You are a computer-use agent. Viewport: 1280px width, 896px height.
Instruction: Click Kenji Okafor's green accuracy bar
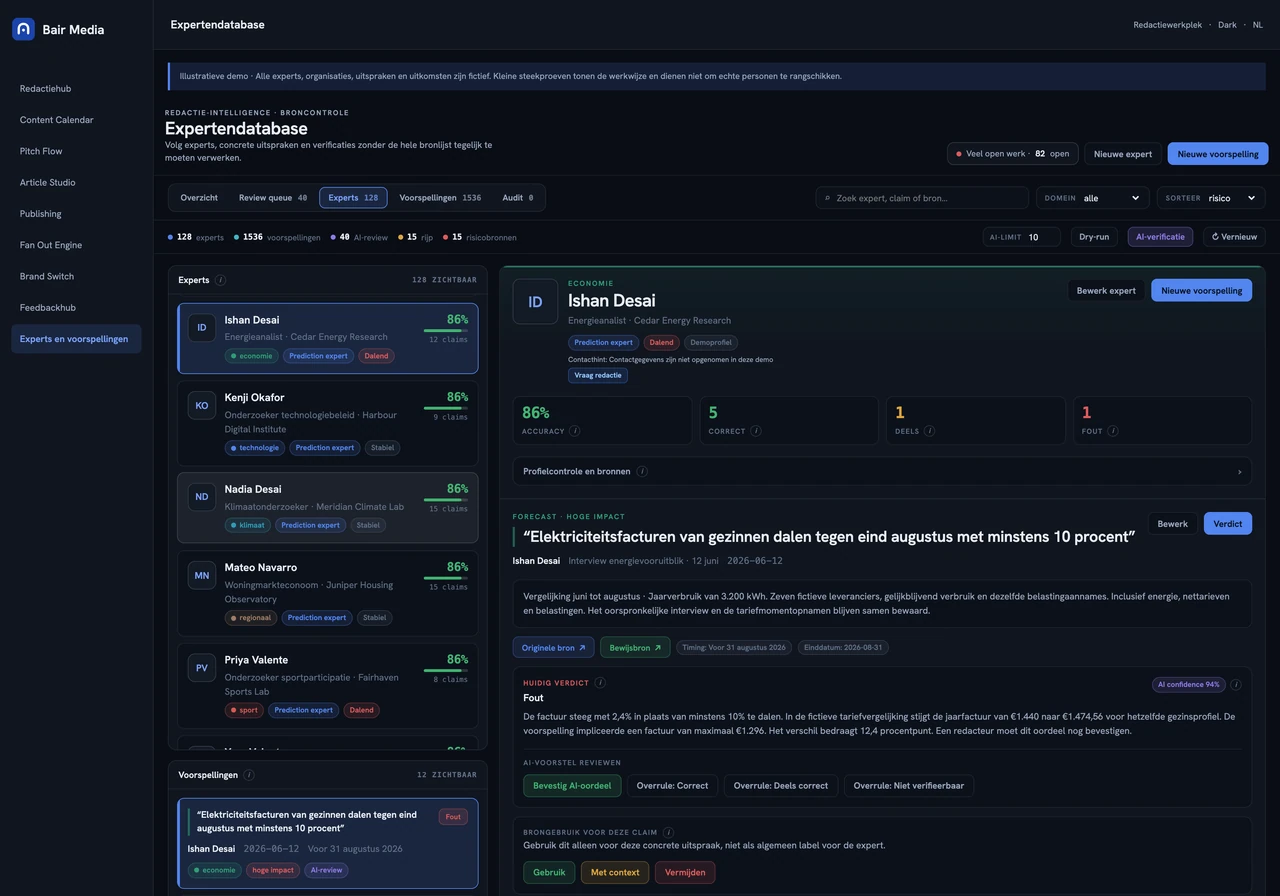[x=445, y=408]
